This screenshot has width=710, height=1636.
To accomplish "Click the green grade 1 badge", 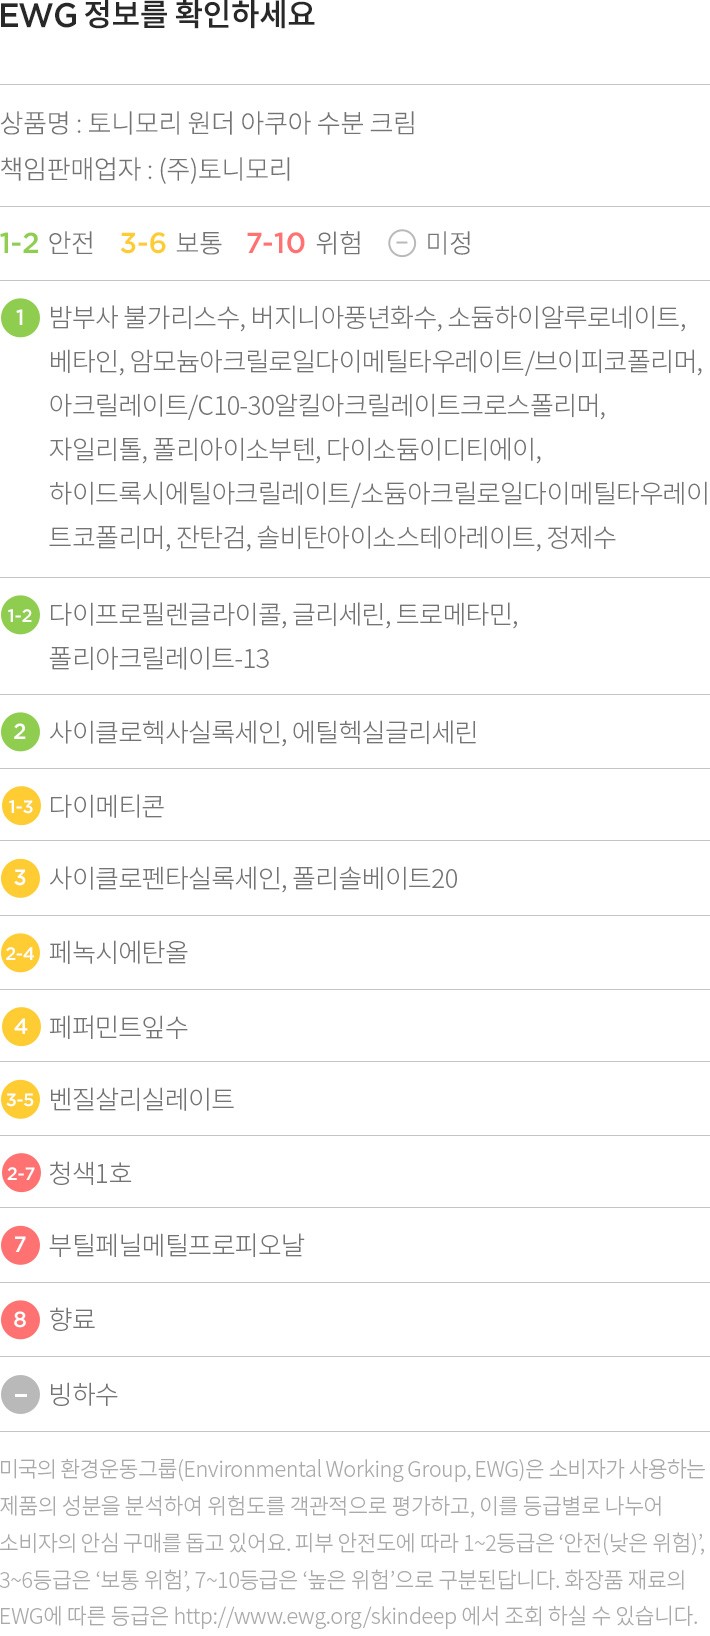I will (20, 318).
